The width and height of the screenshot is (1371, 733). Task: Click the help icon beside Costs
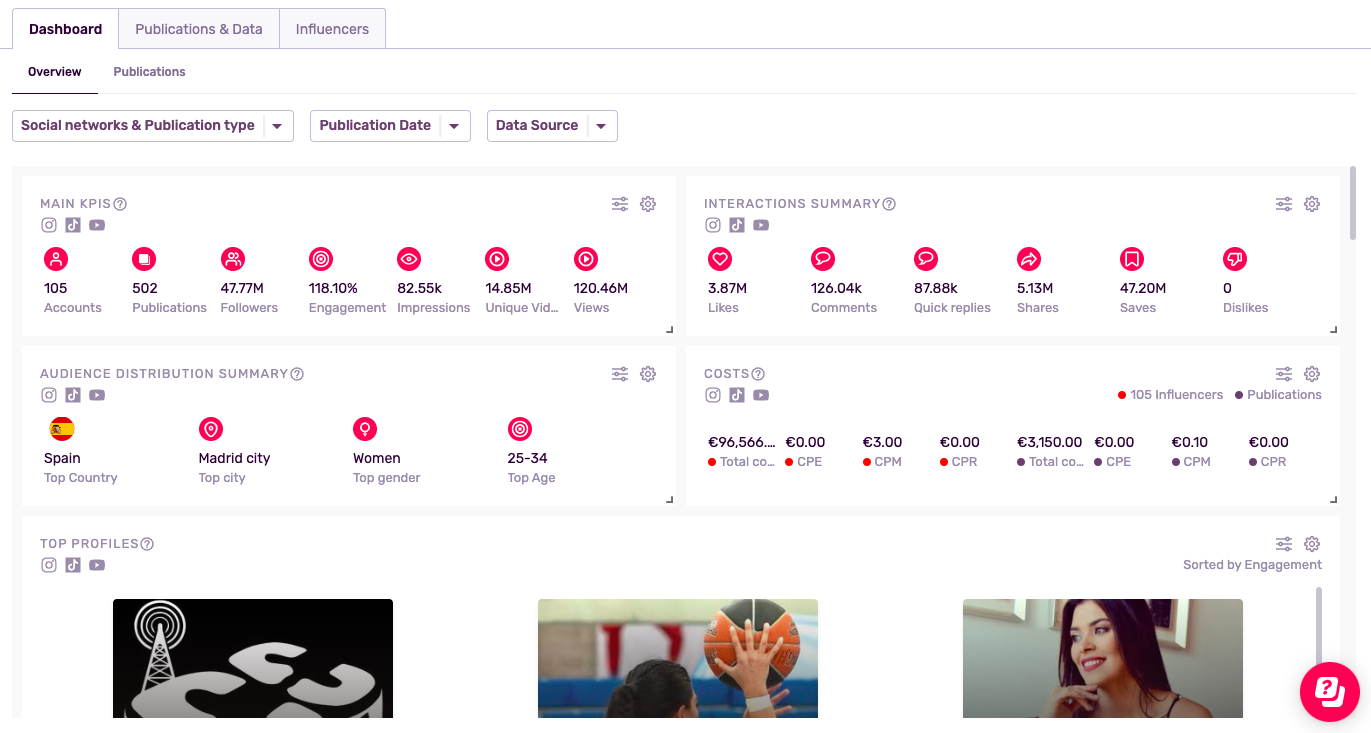click(758, 374)
